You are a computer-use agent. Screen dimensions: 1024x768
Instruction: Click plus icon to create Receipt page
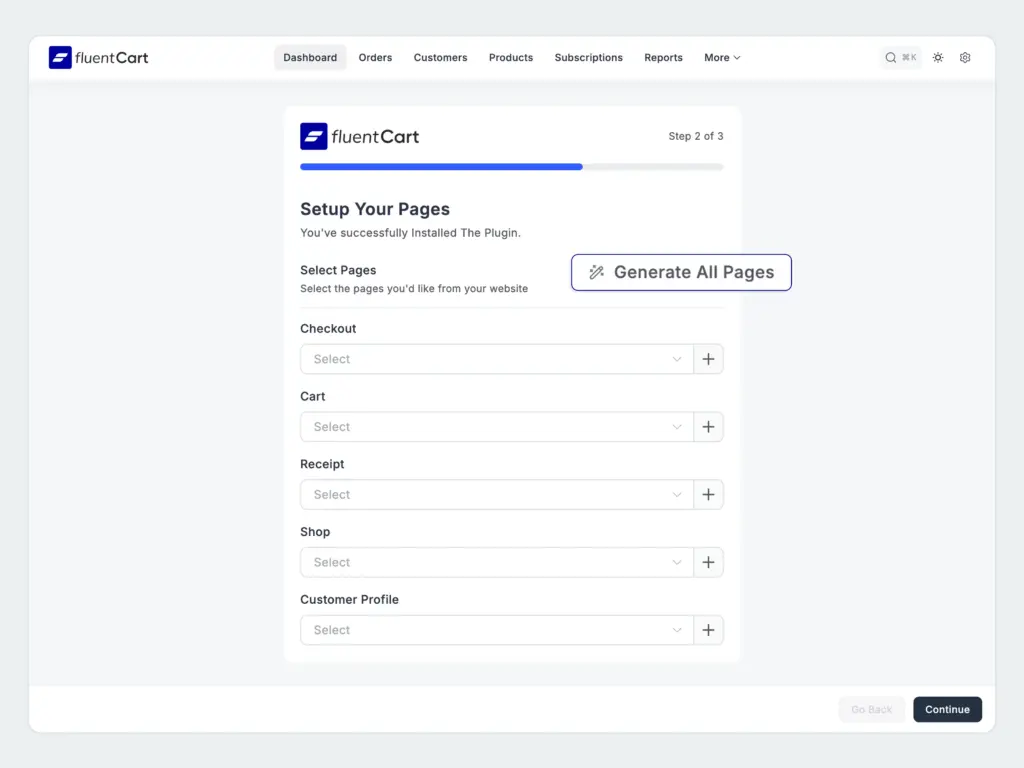pyautogui.click(x=708, y=494)
